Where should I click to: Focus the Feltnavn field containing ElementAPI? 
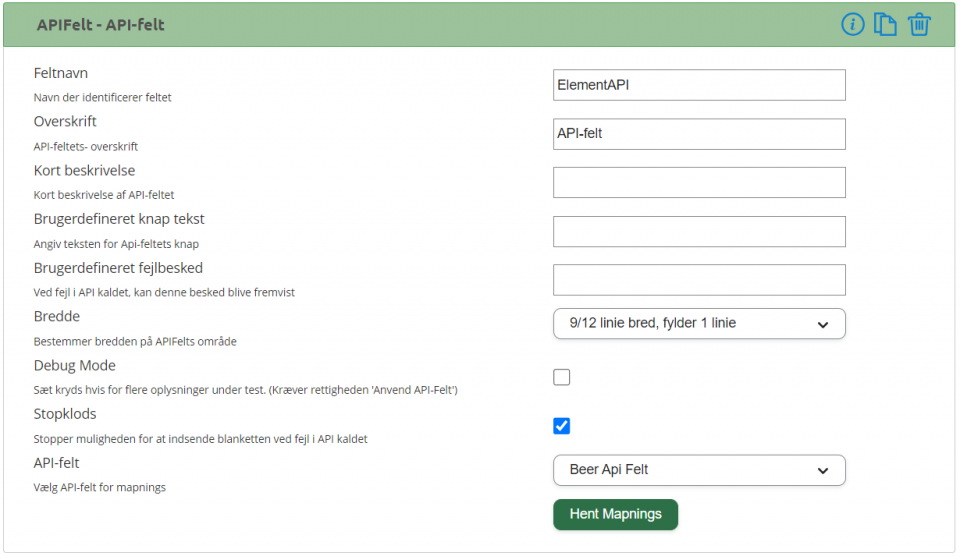pos(699,85)
